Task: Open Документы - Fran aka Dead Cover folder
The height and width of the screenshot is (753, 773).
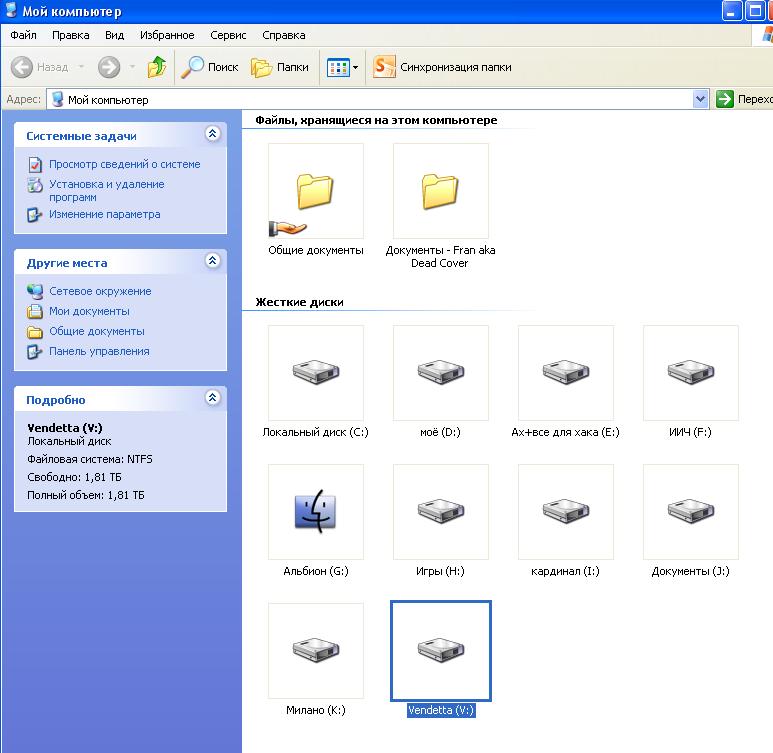Action: [441, 191]
